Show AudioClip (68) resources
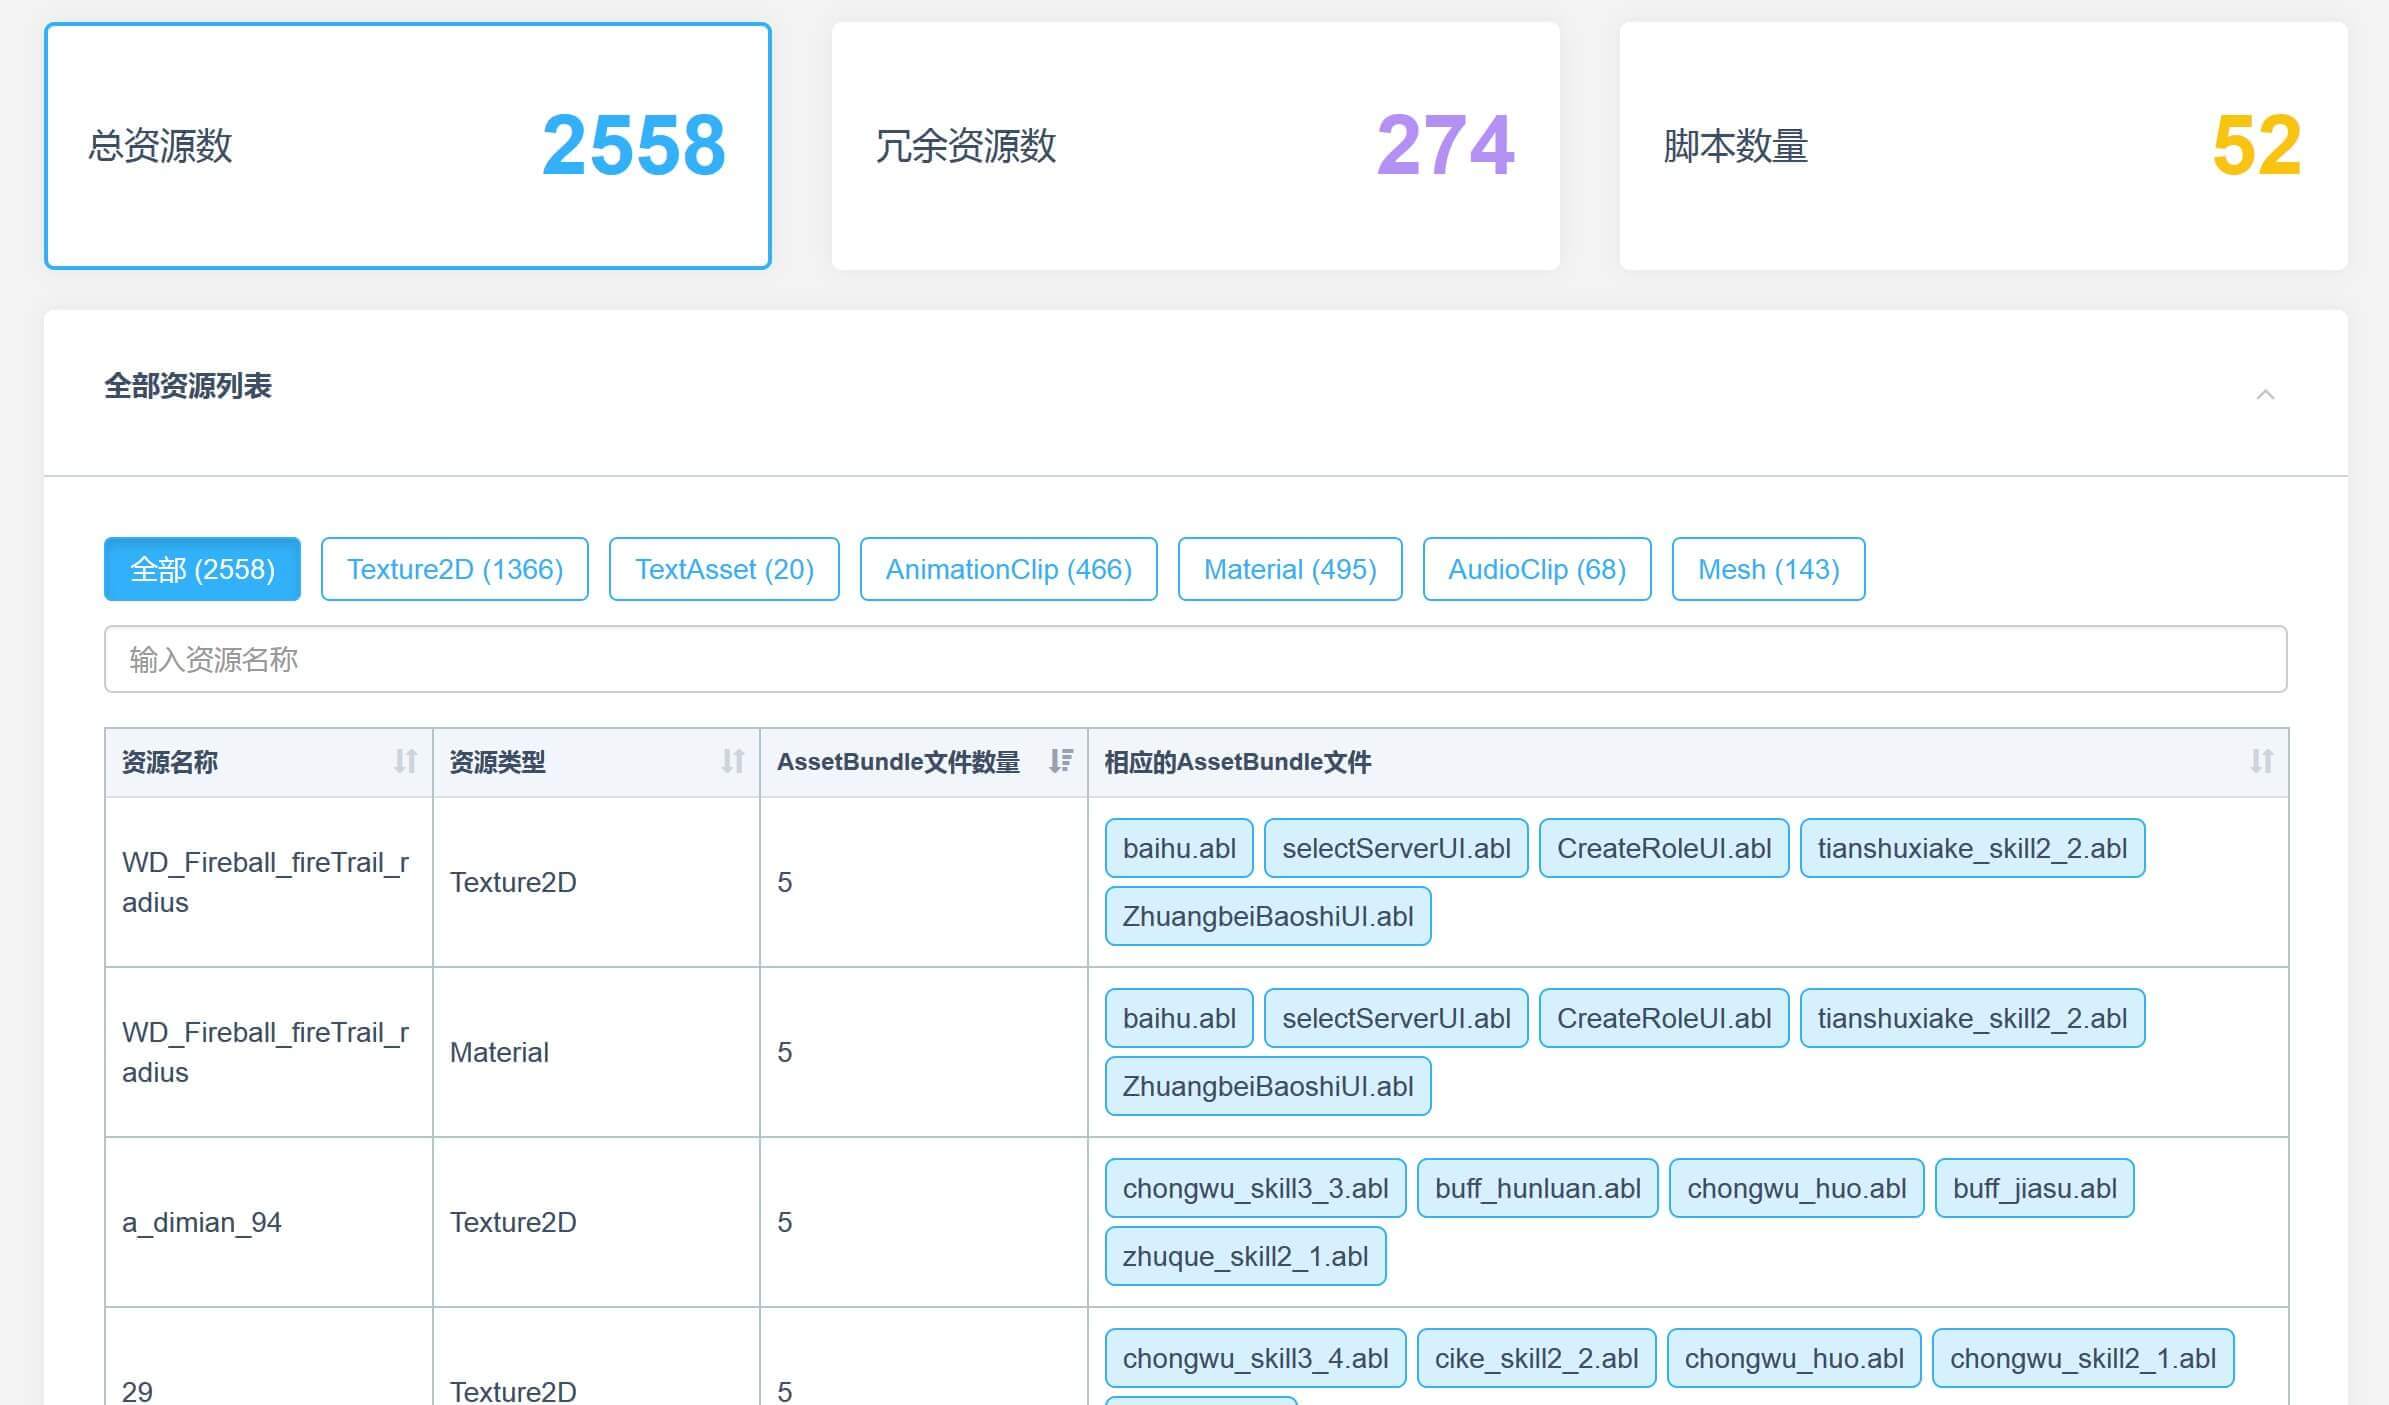2389x1405 pixels. coord(1536,569)
